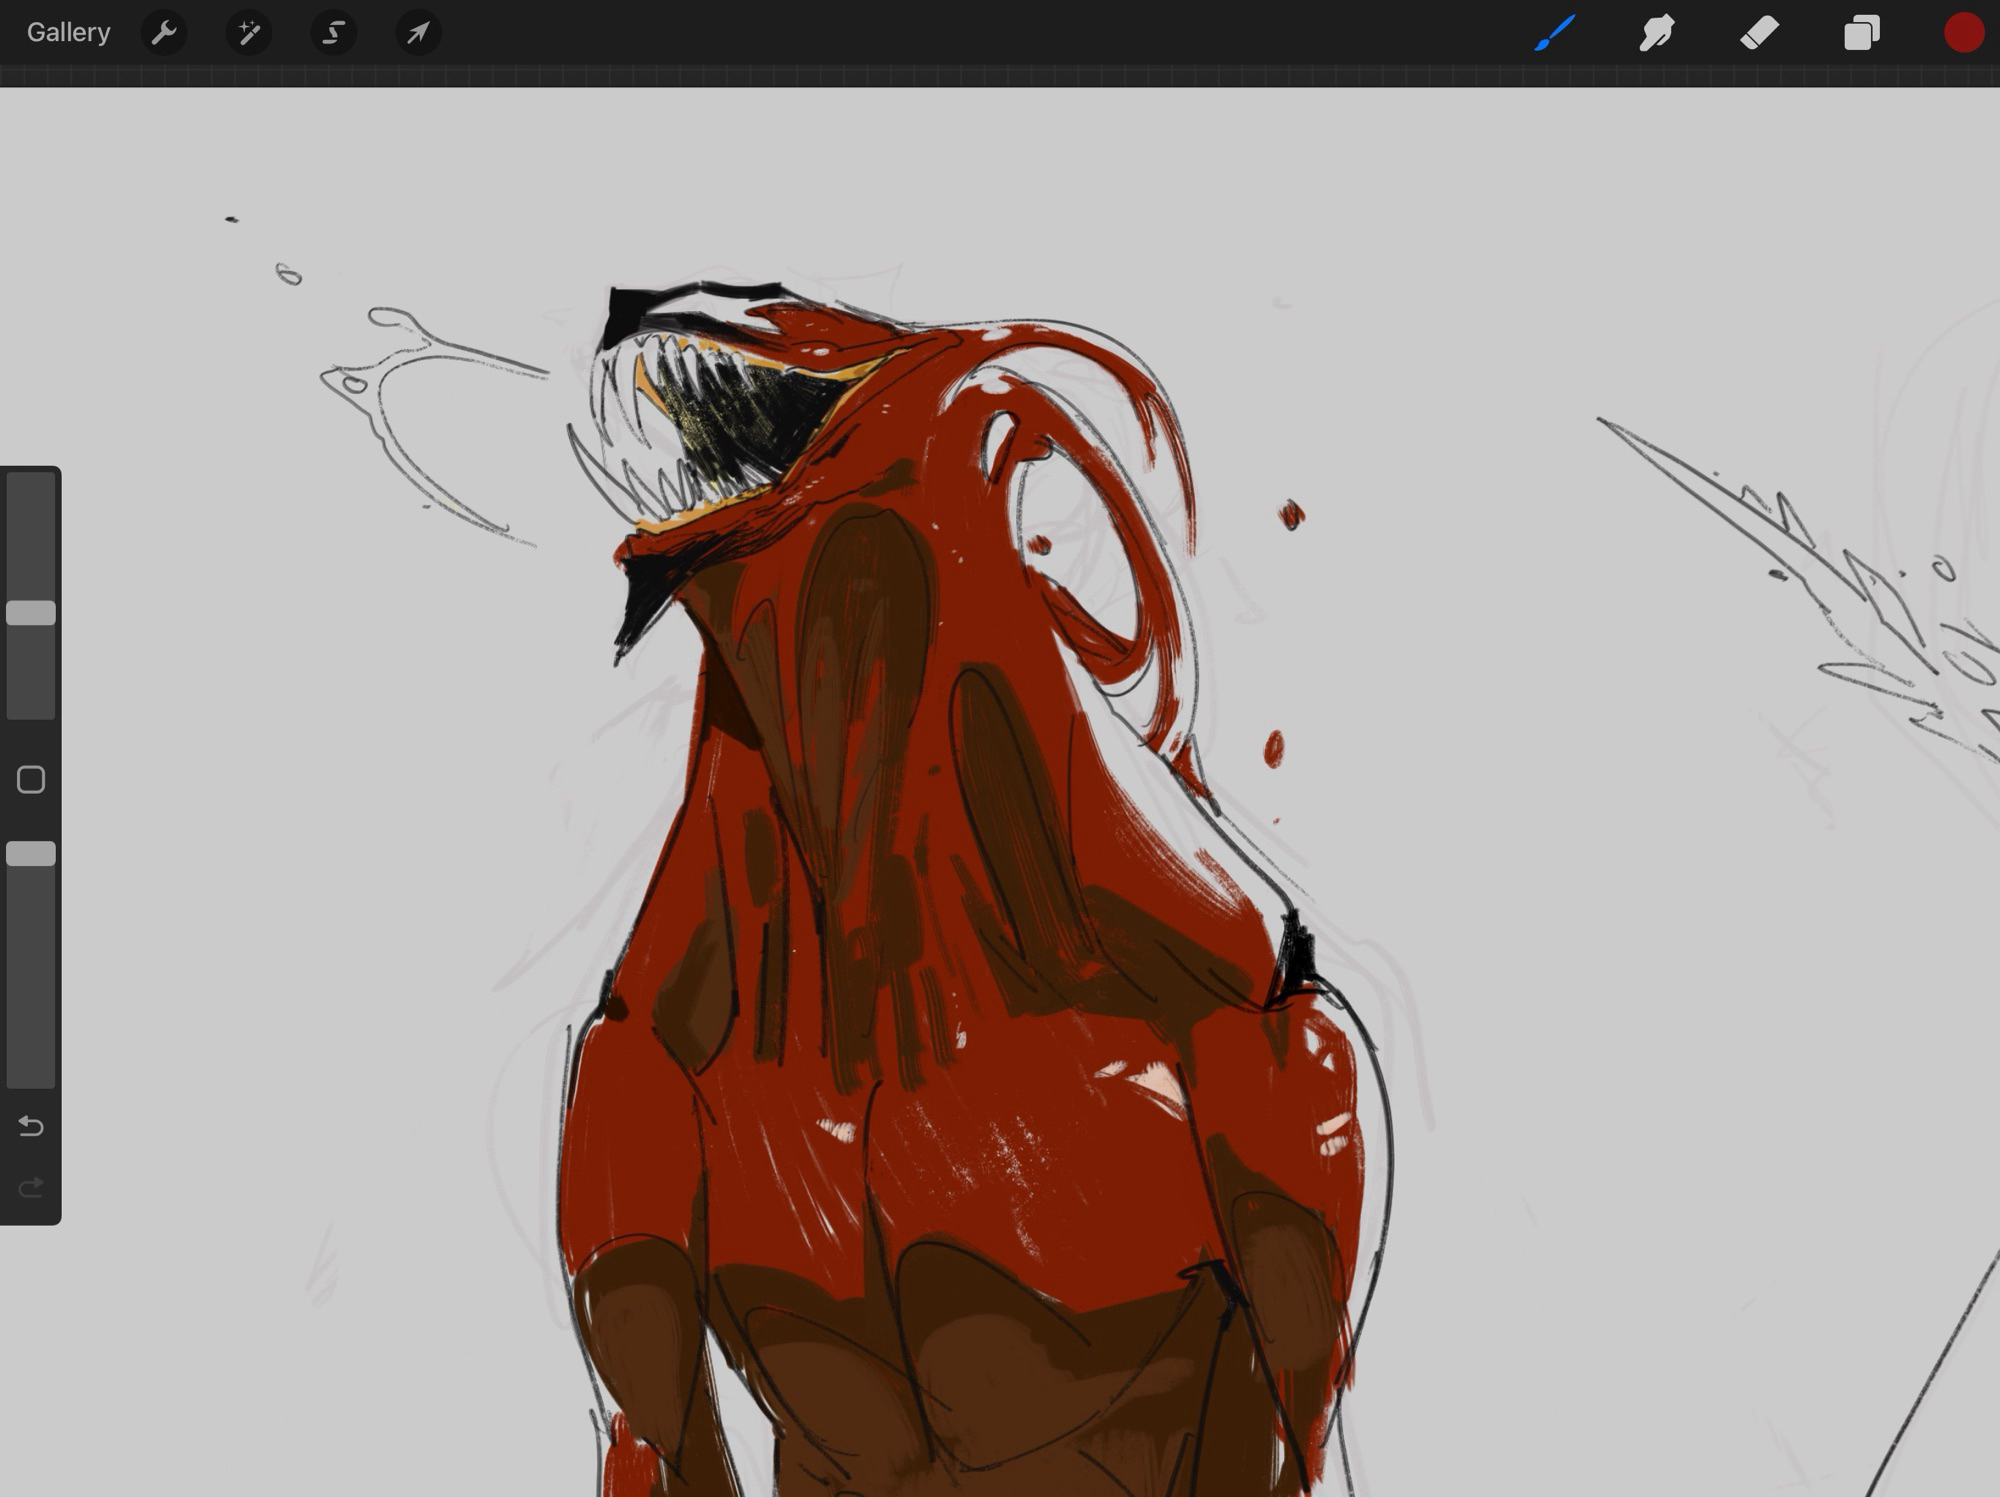
Task: Tap the square Modify button in sidebar
Action: [31, 779]
